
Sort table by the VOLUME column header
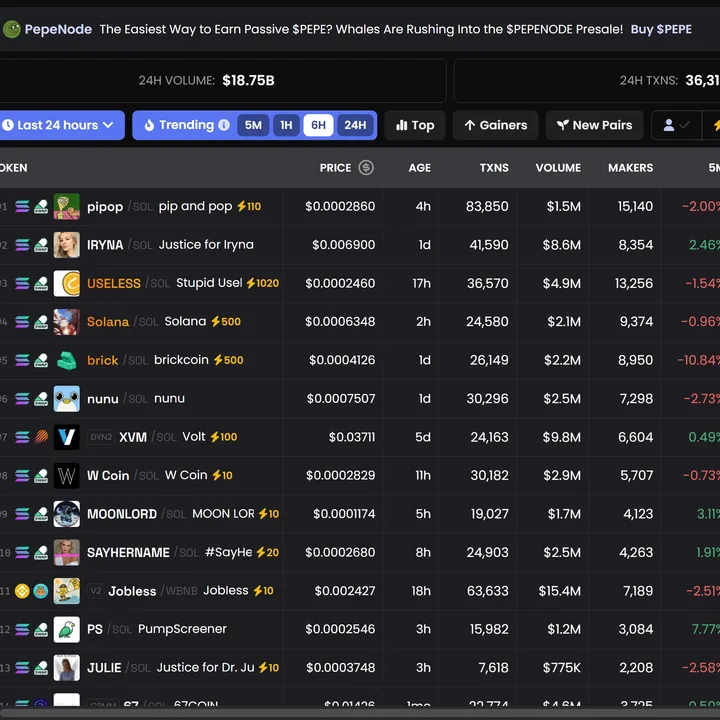pos(558,168)
